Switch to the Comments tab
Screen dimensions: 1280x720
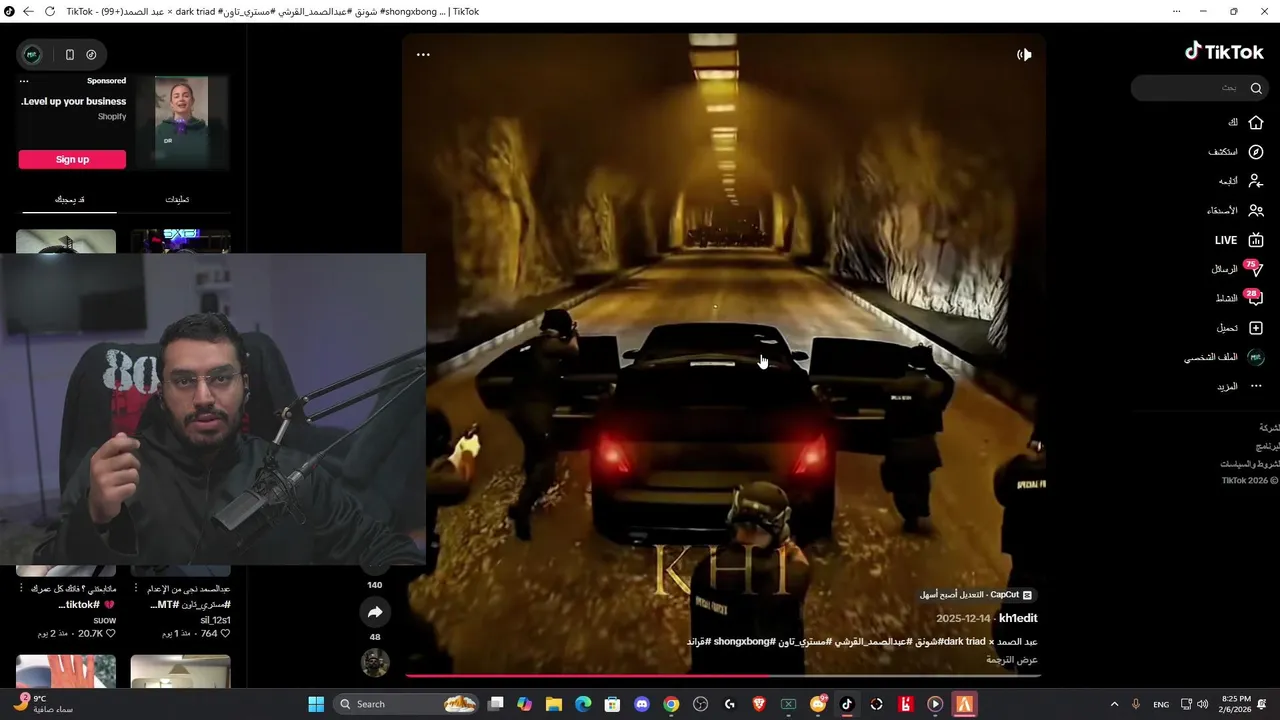177,199
